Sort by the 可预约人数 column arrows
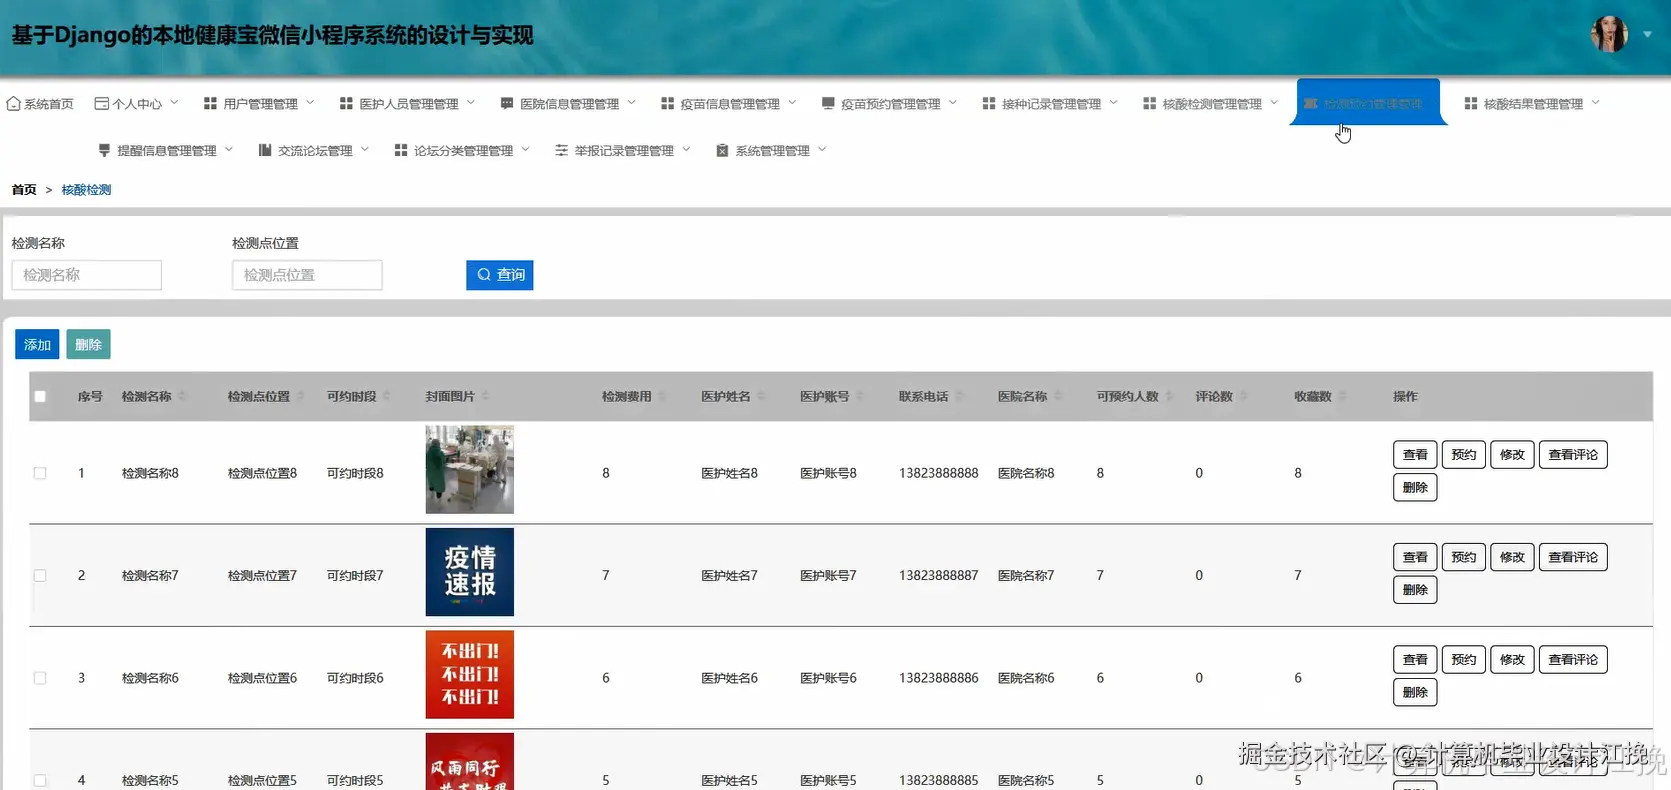This screenshot has height=790, width=1671. pyautogui.click(x=1169, y=397)
